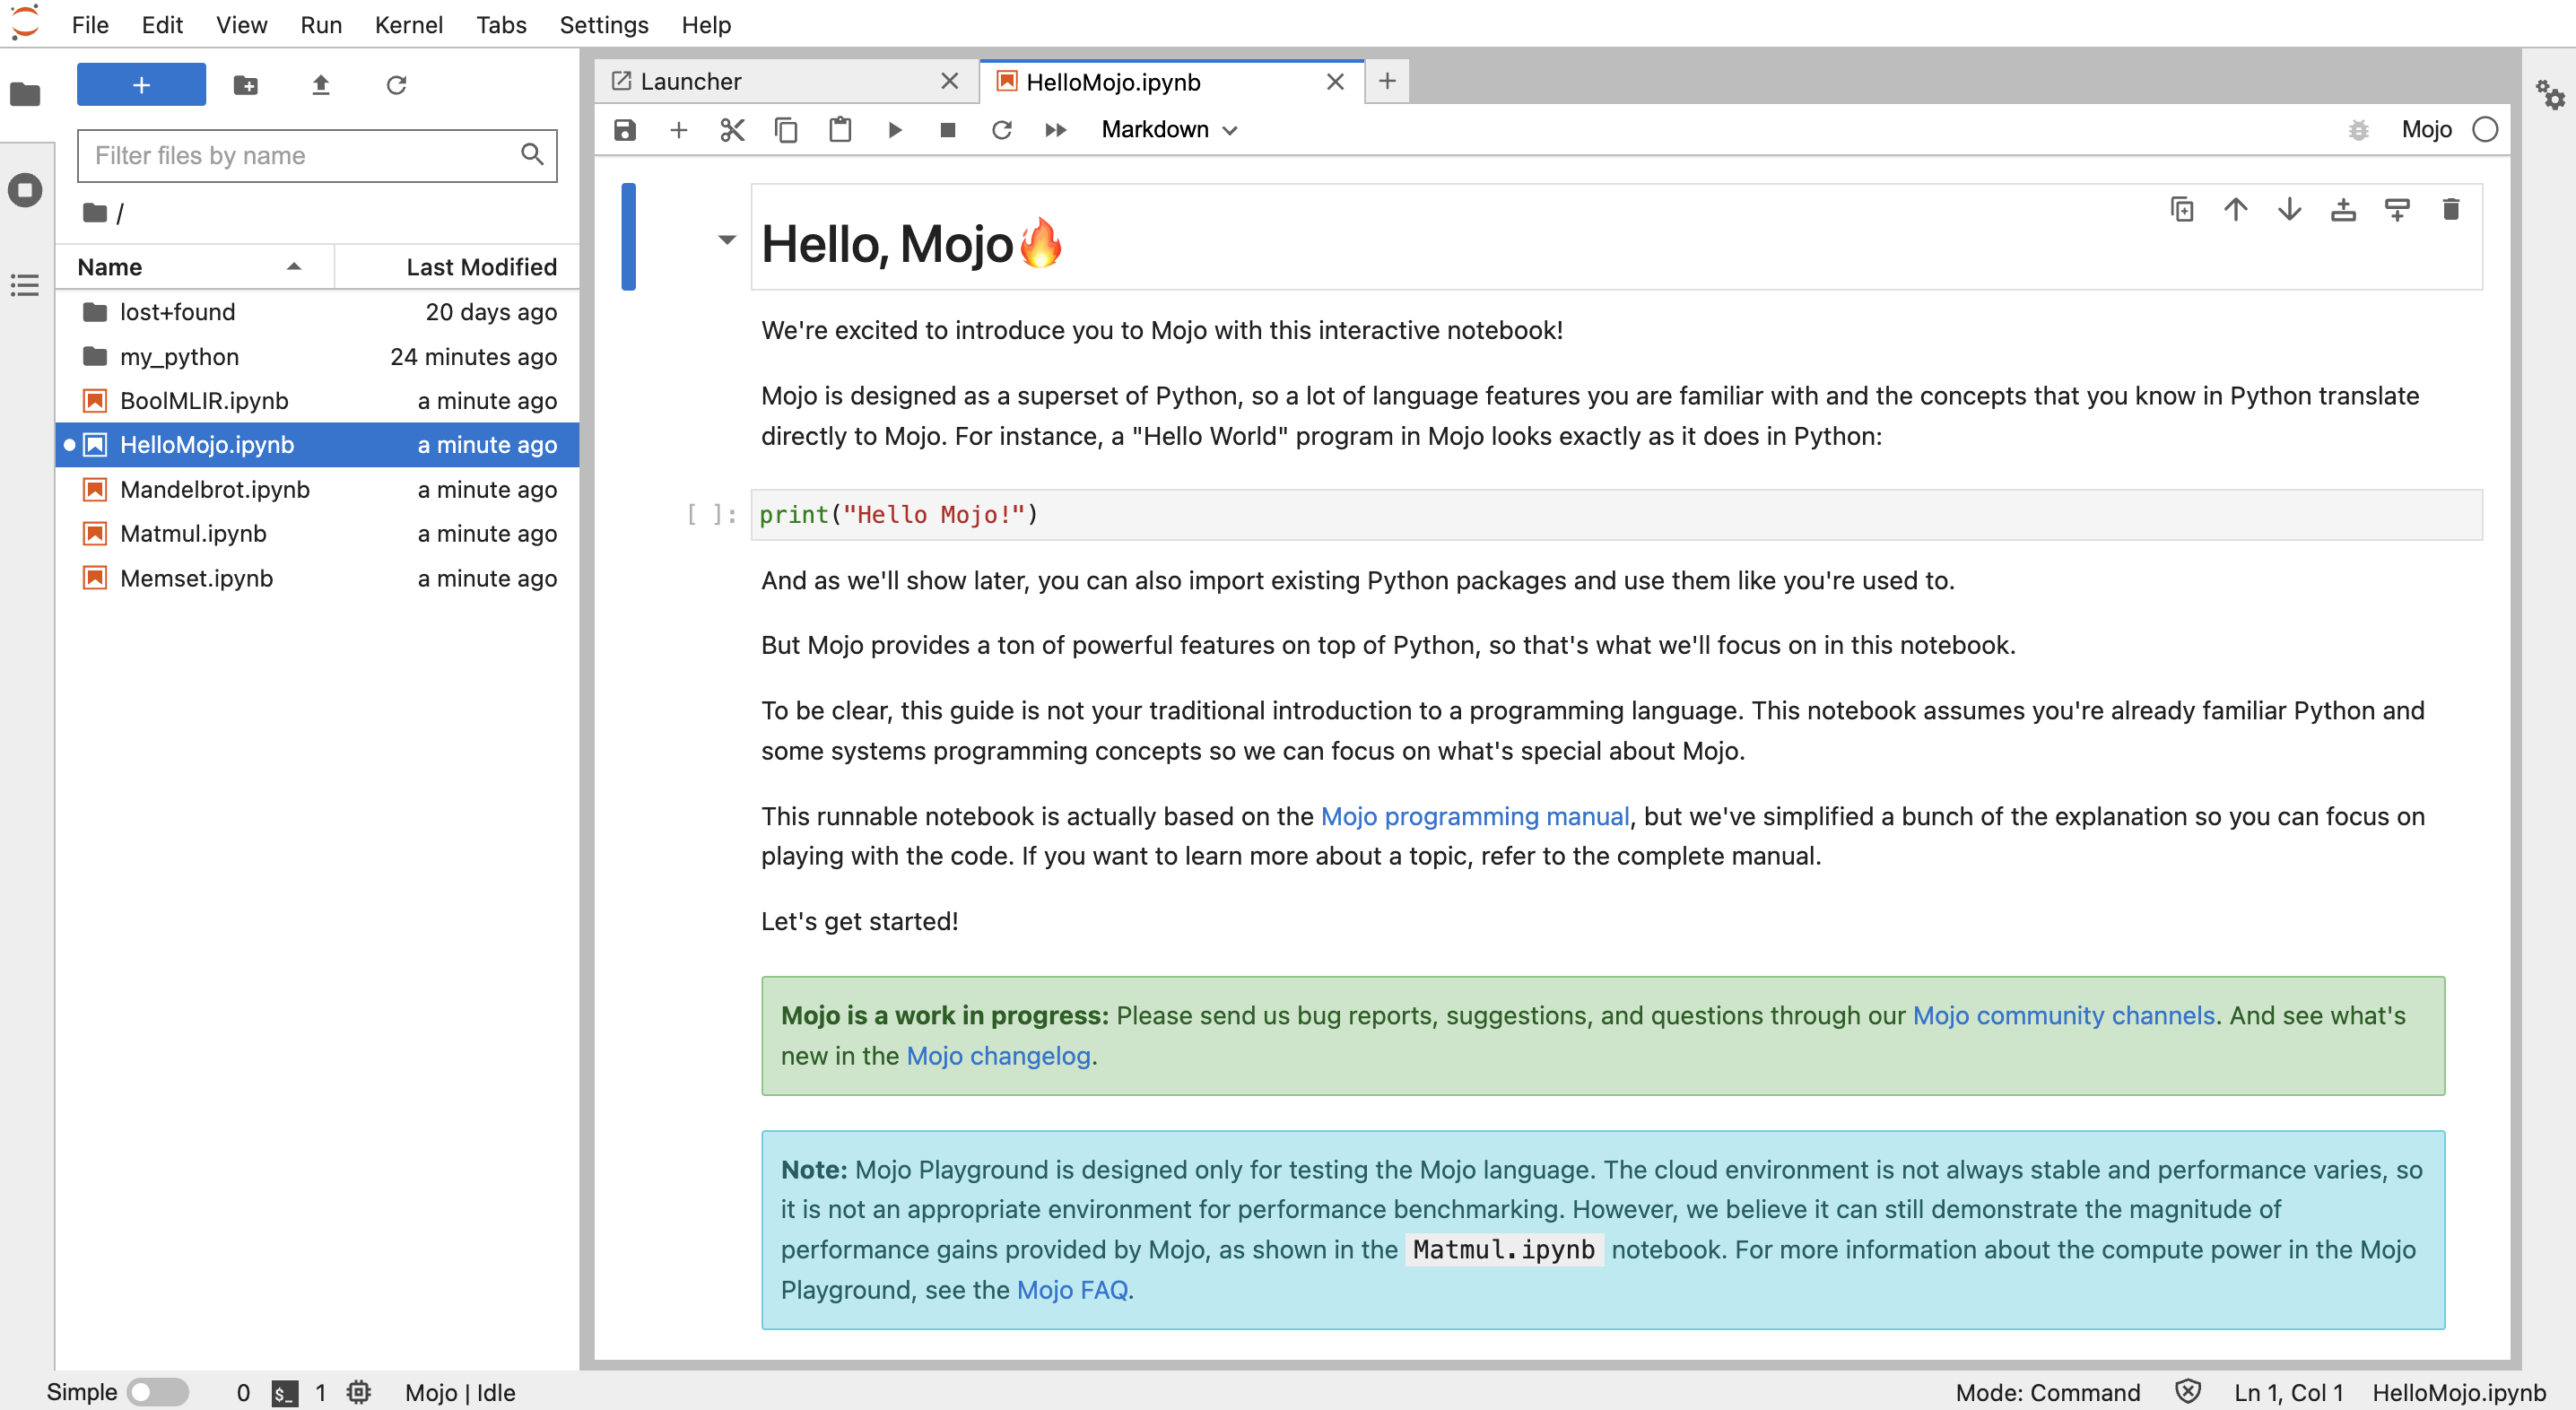The height and width of the screenshot is (1410, 2576).
Task: Open the Markdown cell type dropdown
Action: tap(1169, 130)
